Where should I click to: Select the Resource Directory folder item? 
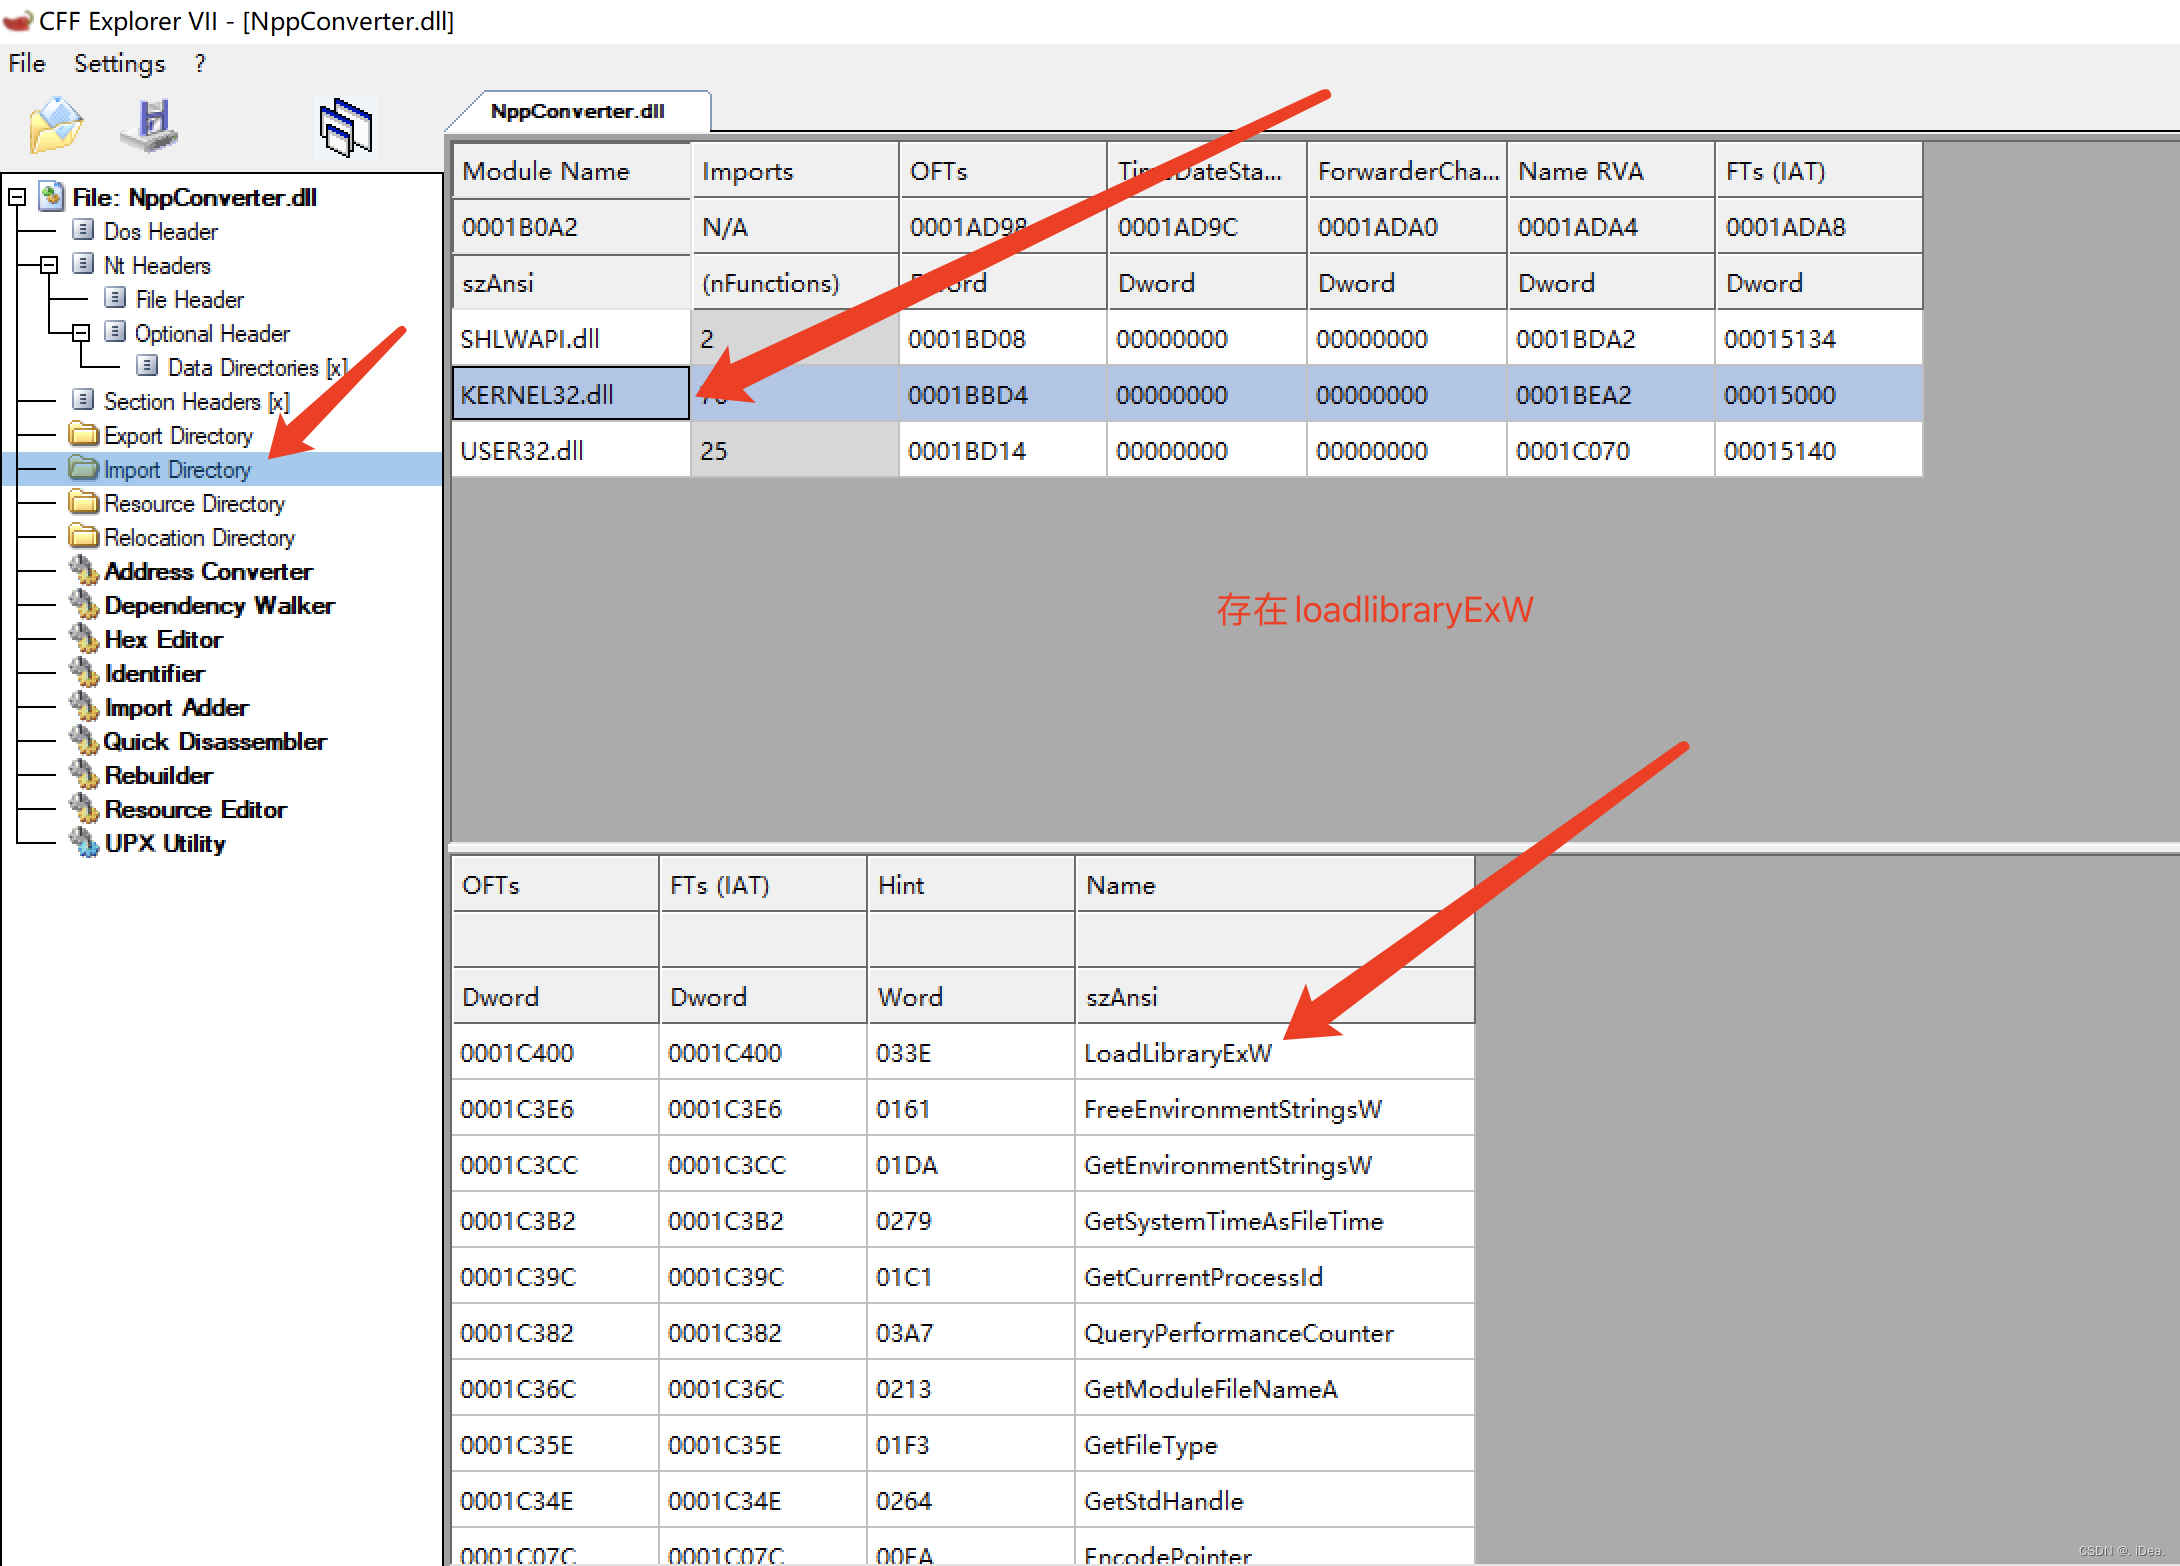point(194,504)
